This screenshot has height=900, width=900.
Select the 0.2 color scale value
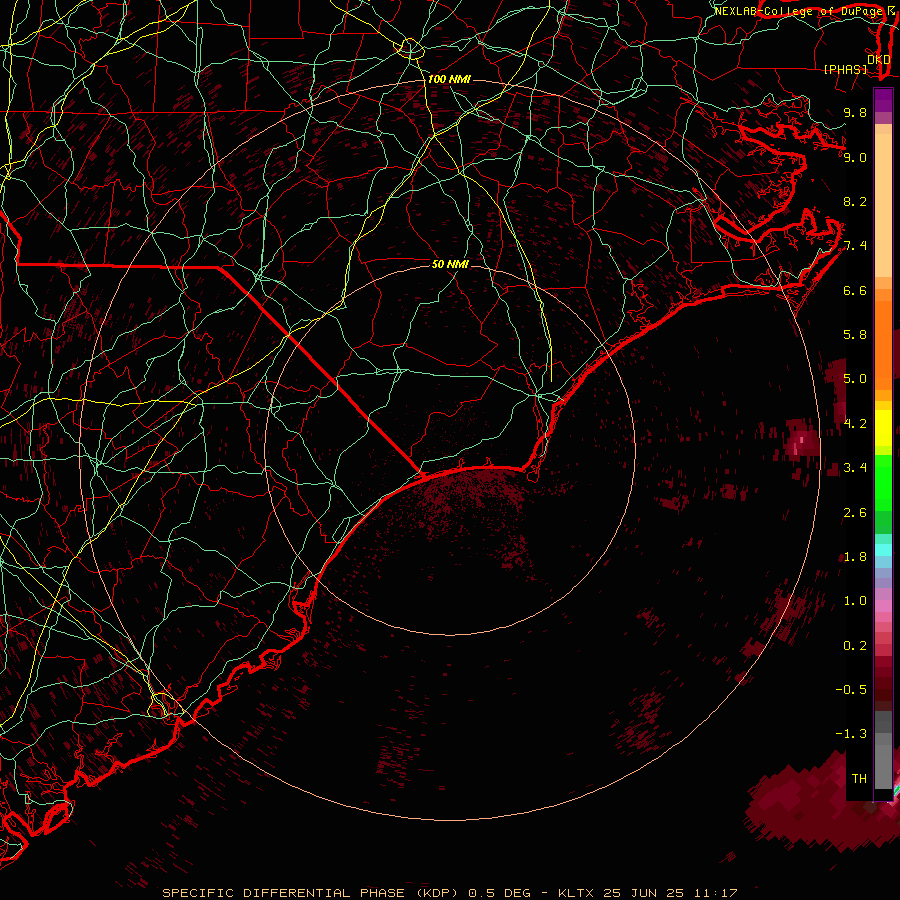pos(855,646)
